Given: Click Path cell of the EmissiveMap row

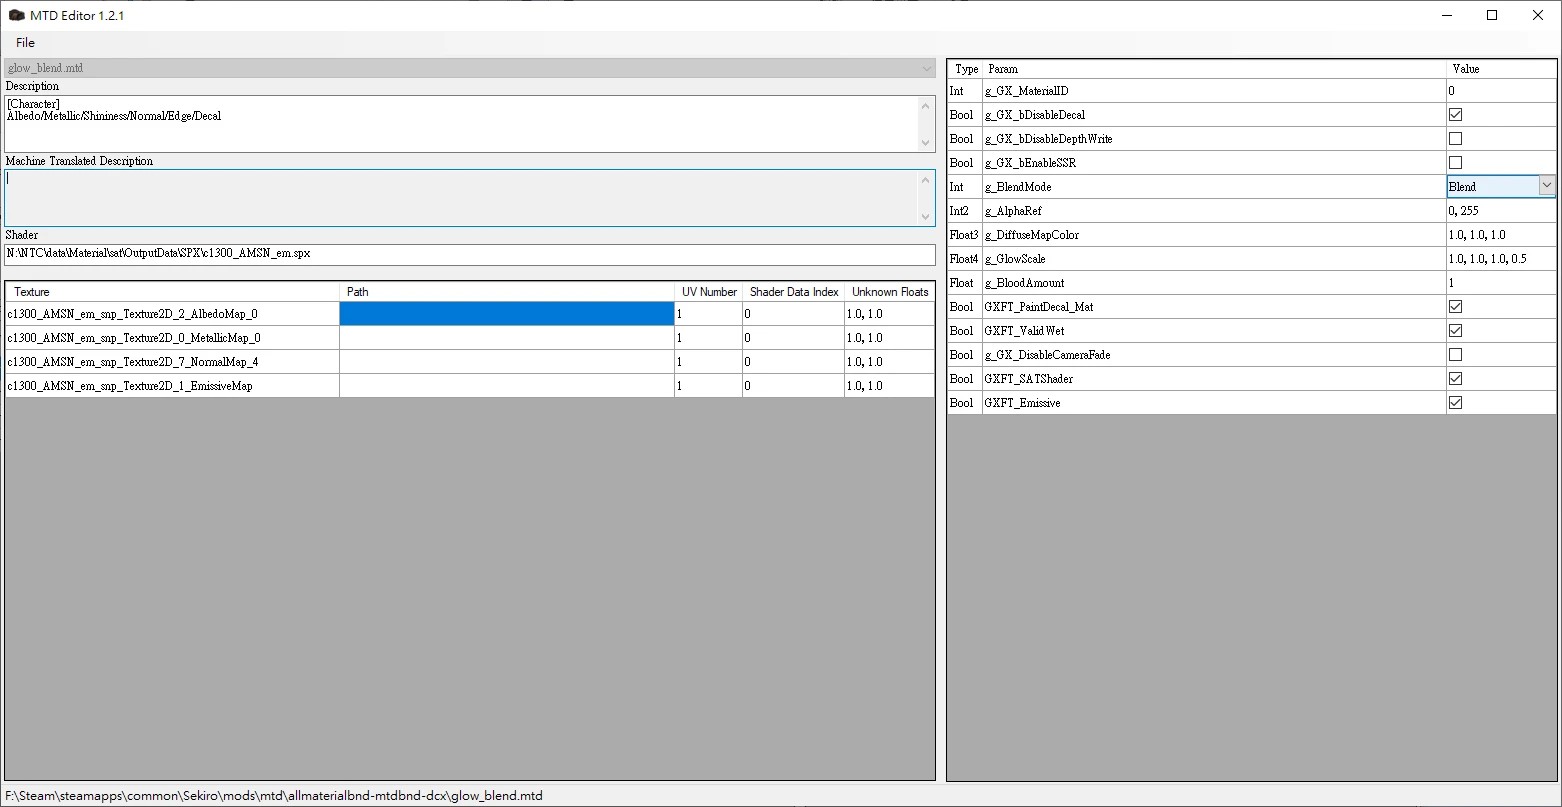Looking at the screenshot, I should click(507, 386).
